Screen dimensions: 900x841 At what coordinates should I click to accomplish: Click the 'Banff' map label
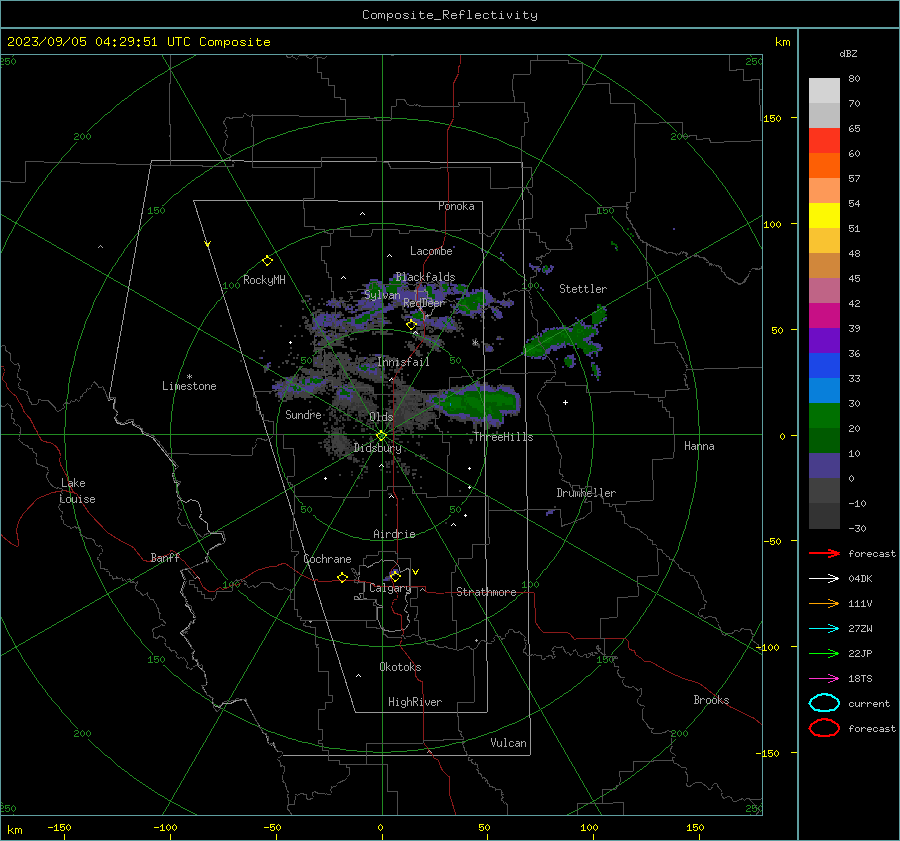(x=165, y=557)
